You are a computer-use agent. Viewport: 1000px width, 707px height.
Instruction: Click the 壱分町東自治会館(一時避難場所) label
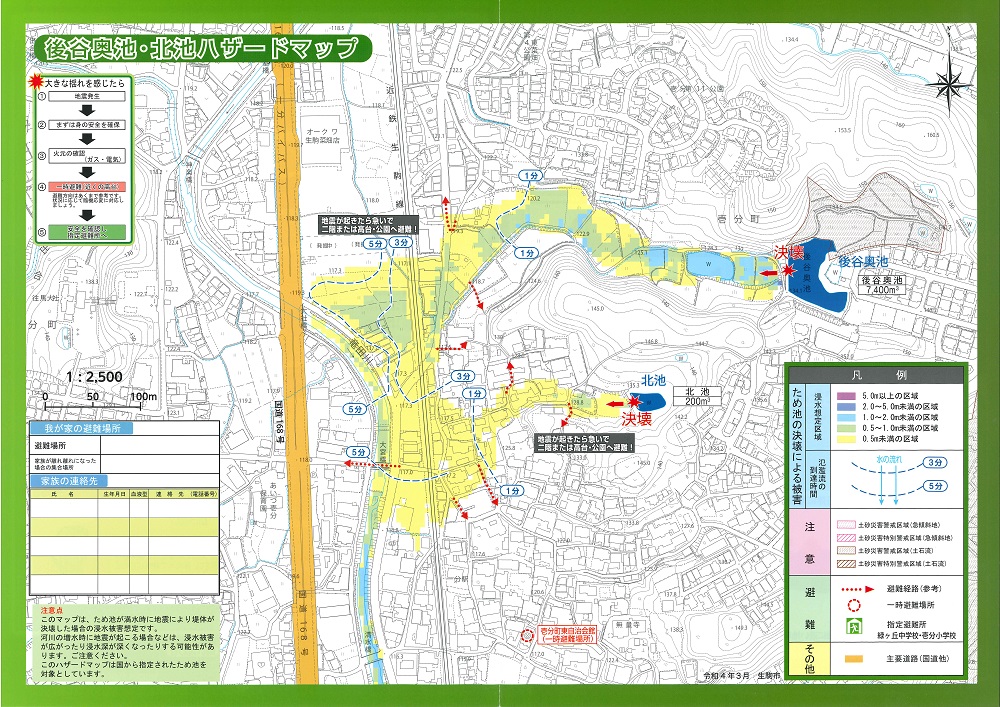click(566, 633)
